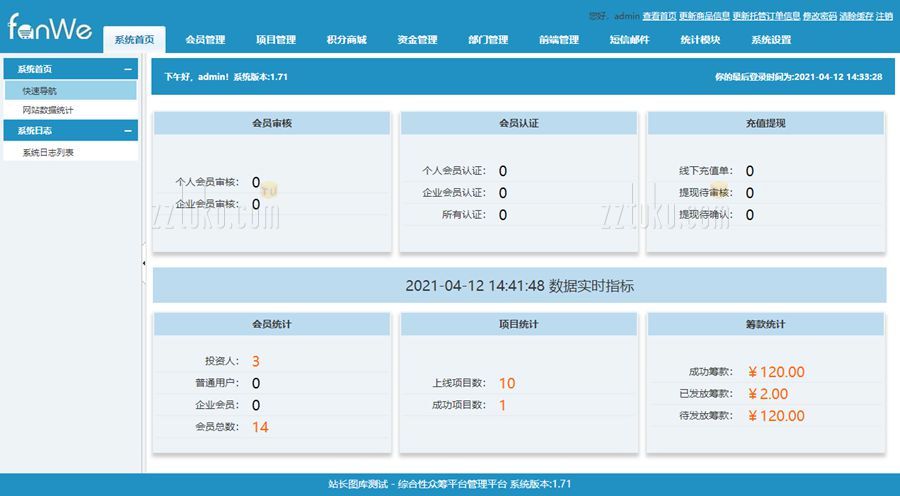Viewport: 900px width, 496px height.
Task: Open 系统日志列表 in the sidebar
Action: 48,153
